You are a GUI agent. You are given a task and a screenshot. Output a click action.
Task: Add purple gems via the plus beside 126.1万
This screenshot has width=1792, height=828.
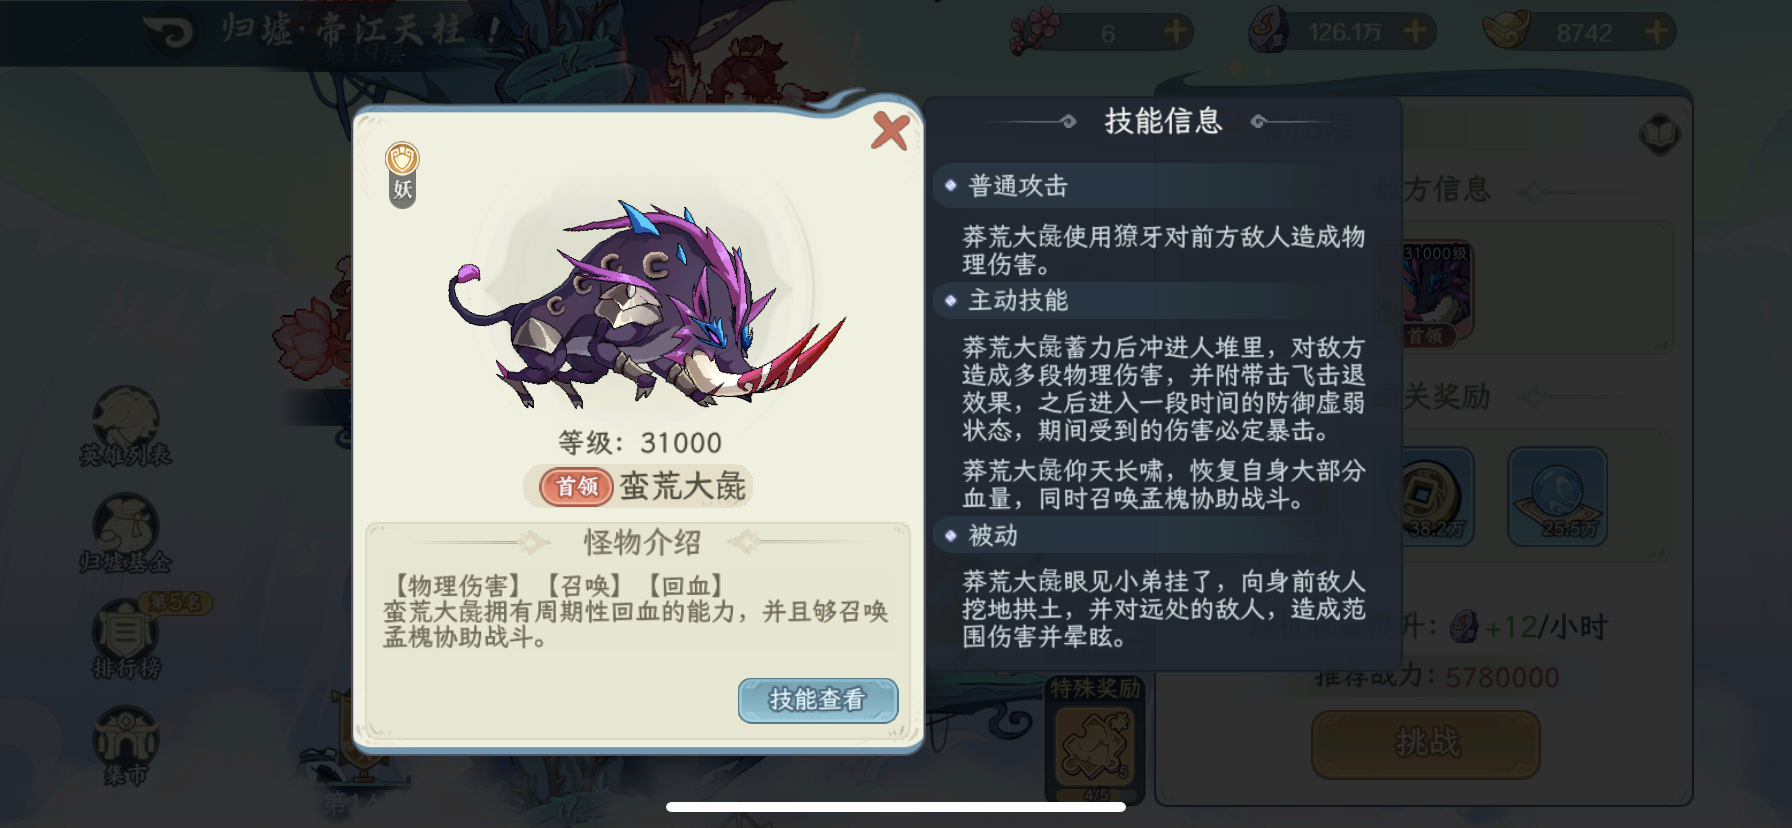[1414, 32]
